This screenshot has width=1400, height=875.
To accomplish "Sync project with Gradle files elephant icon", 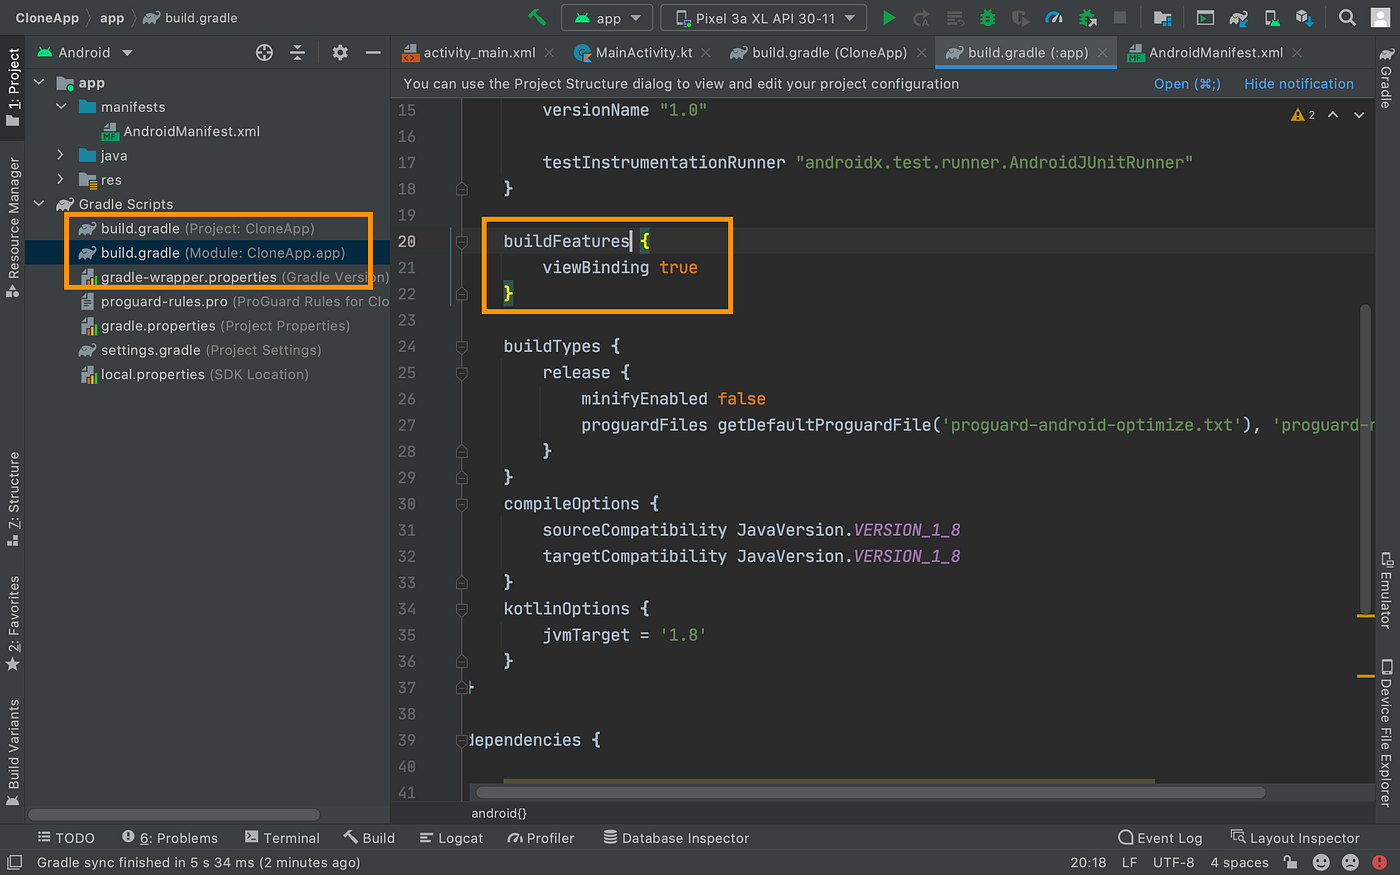I will tap(1238, 18).
